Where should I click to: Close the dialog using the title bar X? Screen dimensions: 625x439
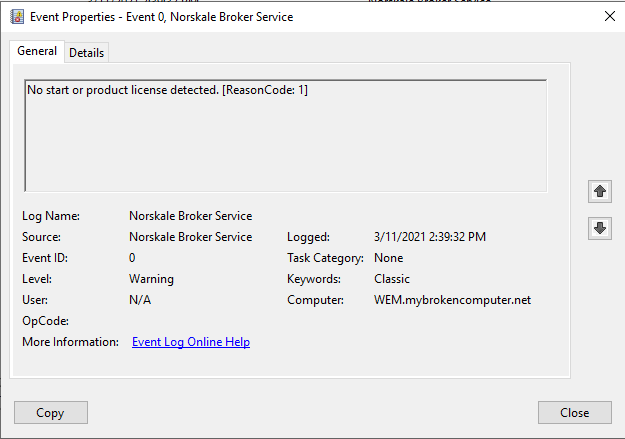click(609, 17)
